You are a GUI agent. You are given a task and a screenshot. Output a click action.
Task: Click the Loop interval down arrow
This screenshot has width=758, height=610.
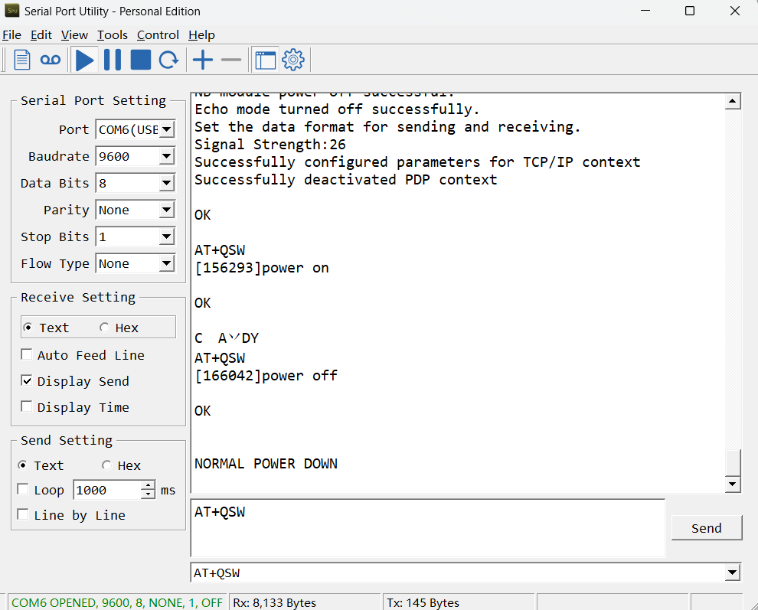(148, 494)
